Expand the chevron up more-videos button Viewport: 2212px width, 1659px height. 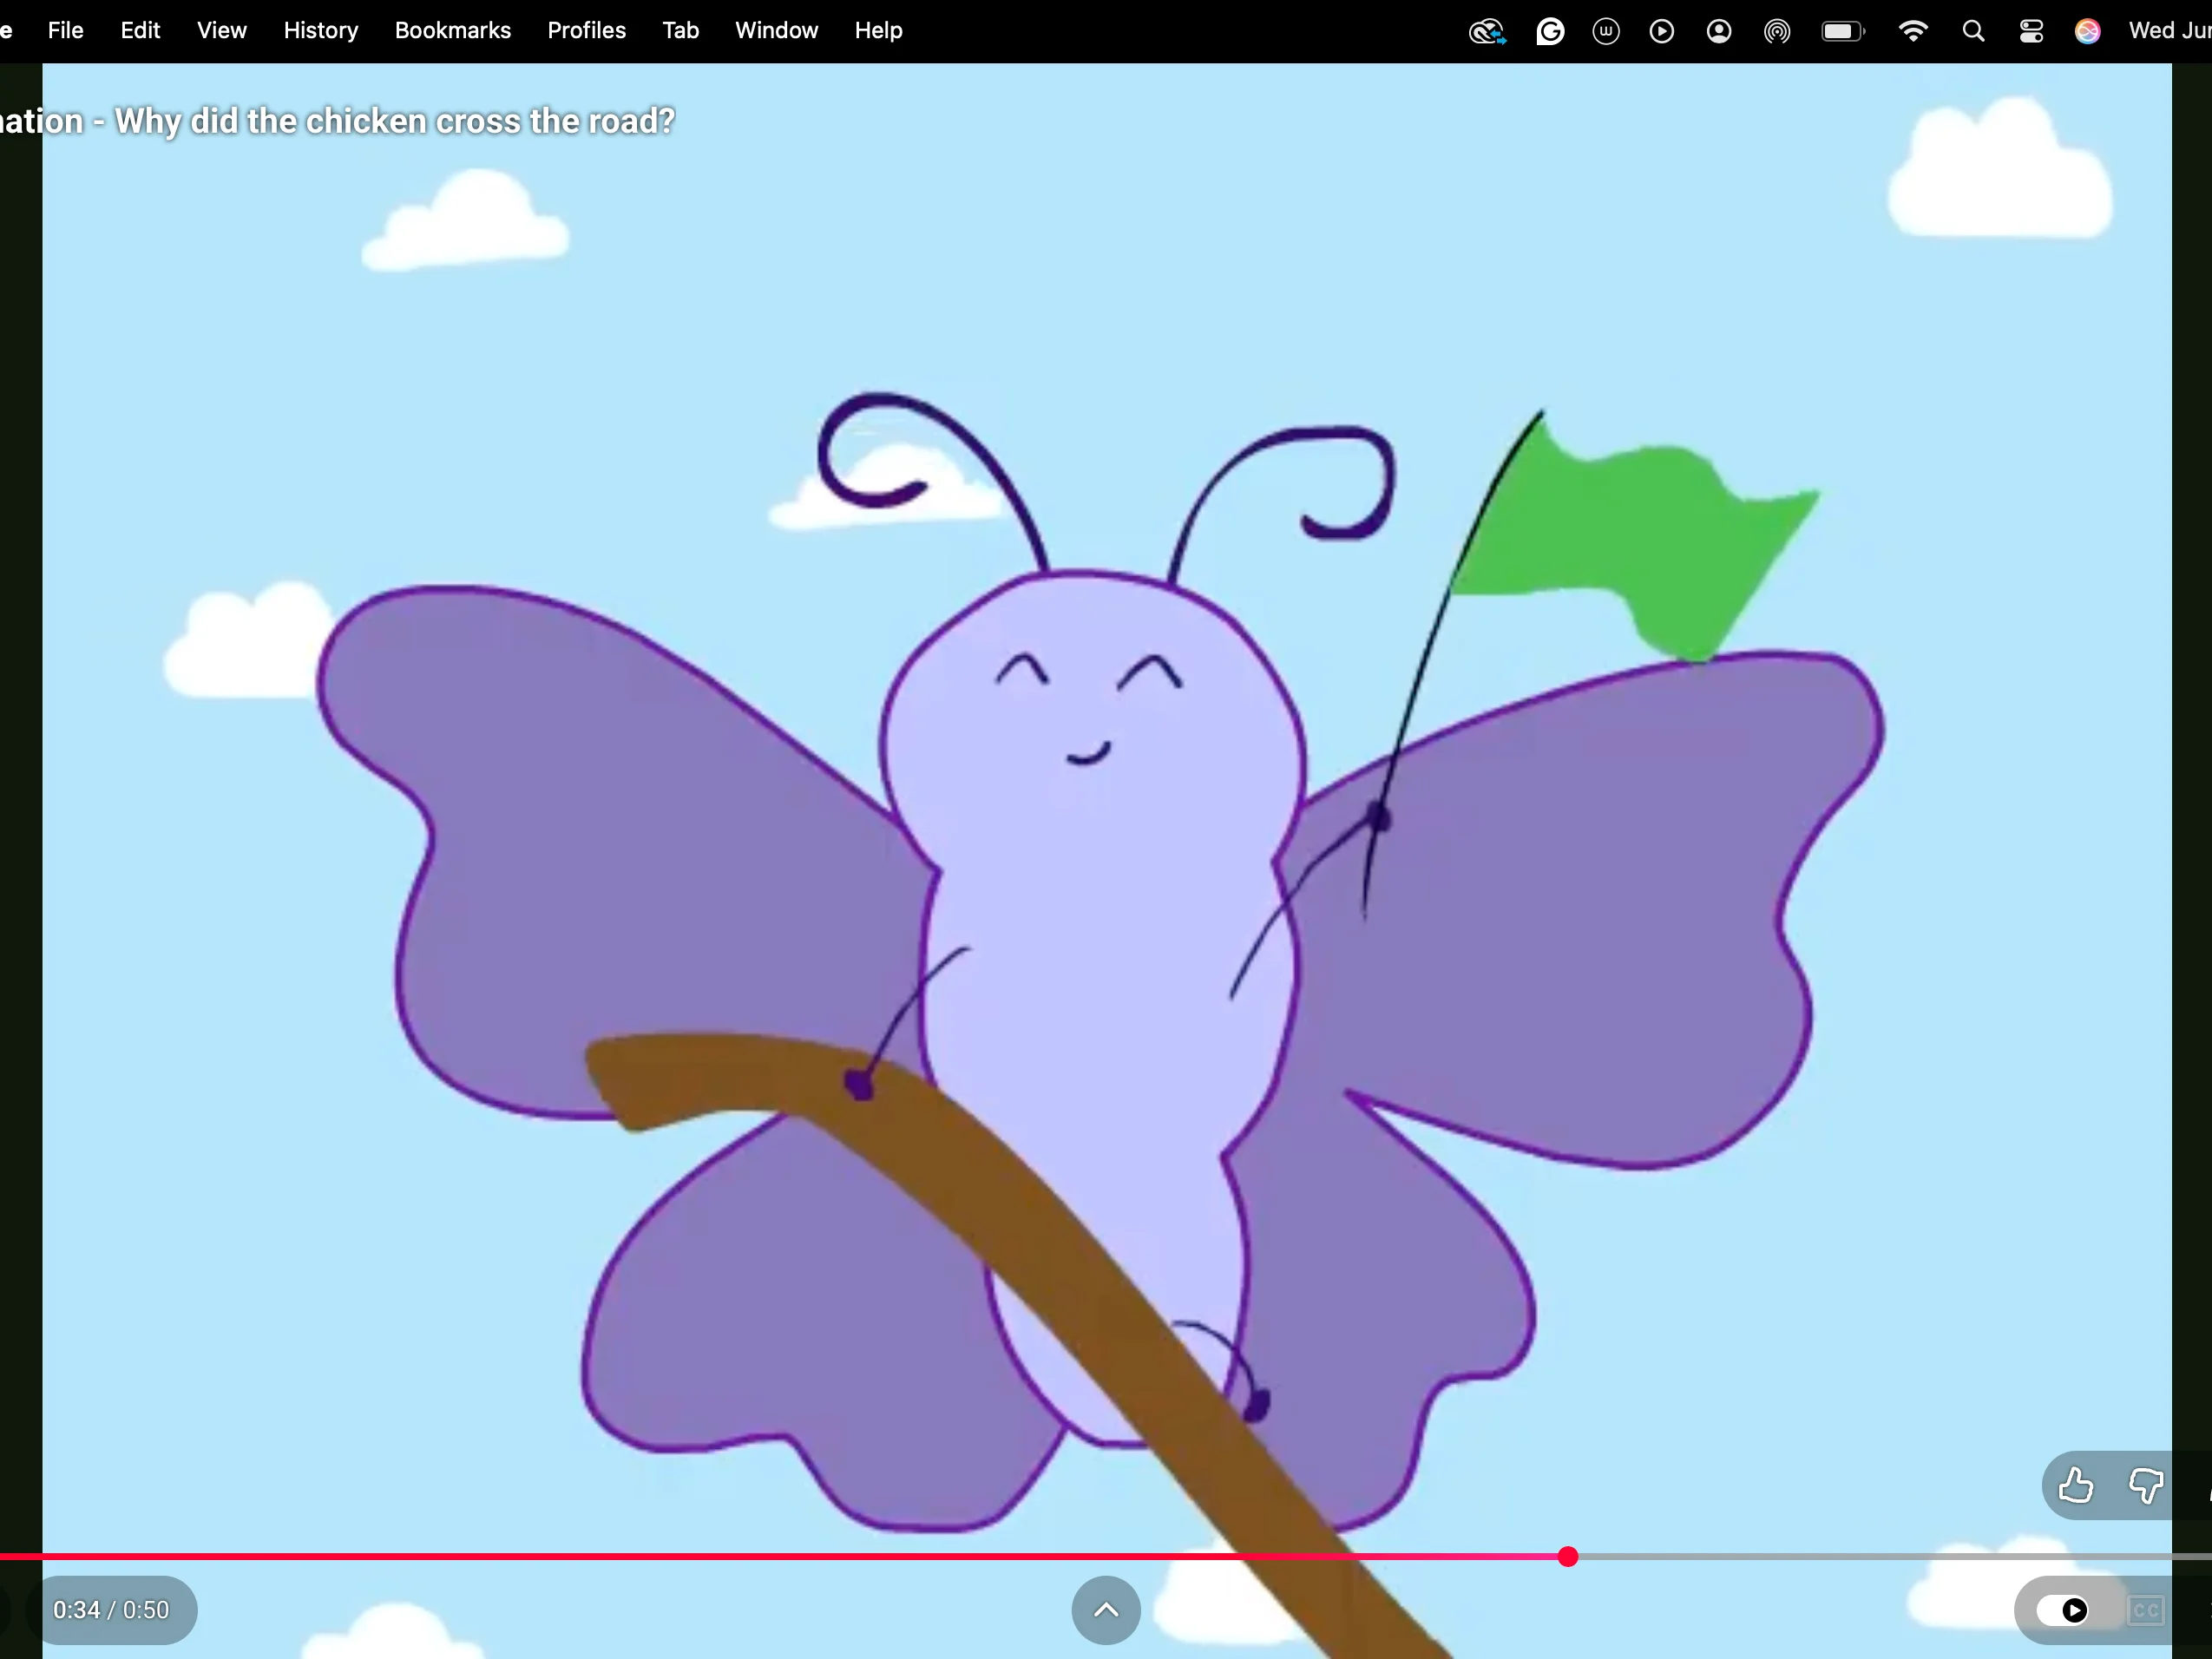[x=1106, y=1610]
